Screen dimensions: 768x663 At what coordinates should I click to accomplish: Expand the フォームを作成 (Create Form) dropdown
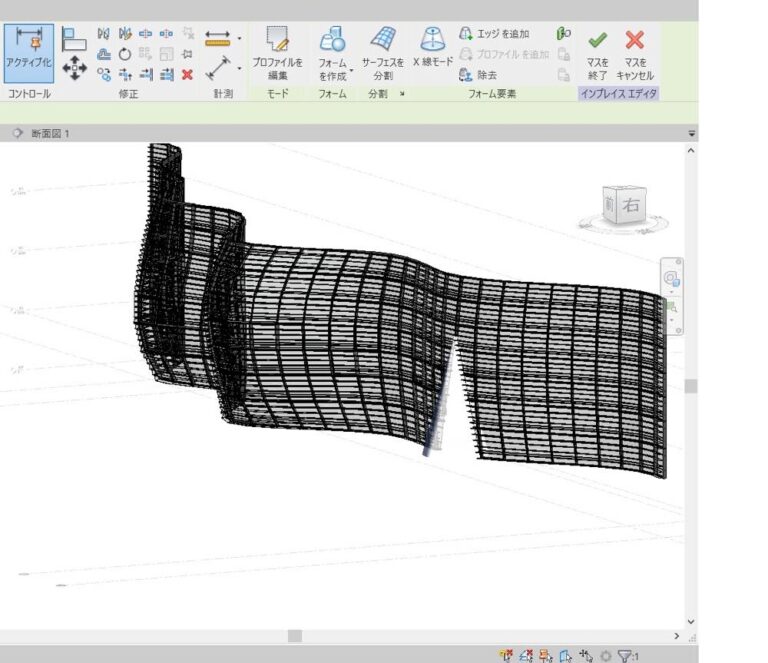(351, 70)
